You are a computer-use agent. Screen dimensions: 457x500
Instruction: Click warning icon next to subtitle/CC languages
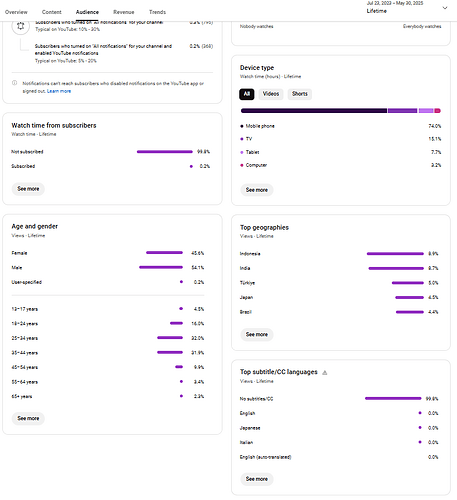point(325,372)
